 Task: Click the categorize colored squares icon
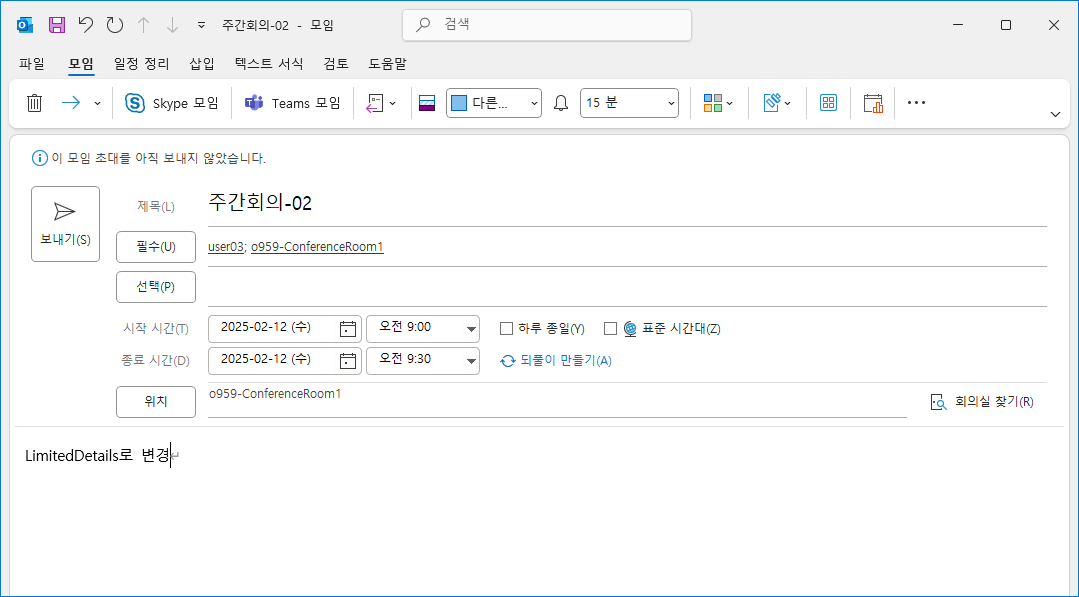[x=712, y=103]
